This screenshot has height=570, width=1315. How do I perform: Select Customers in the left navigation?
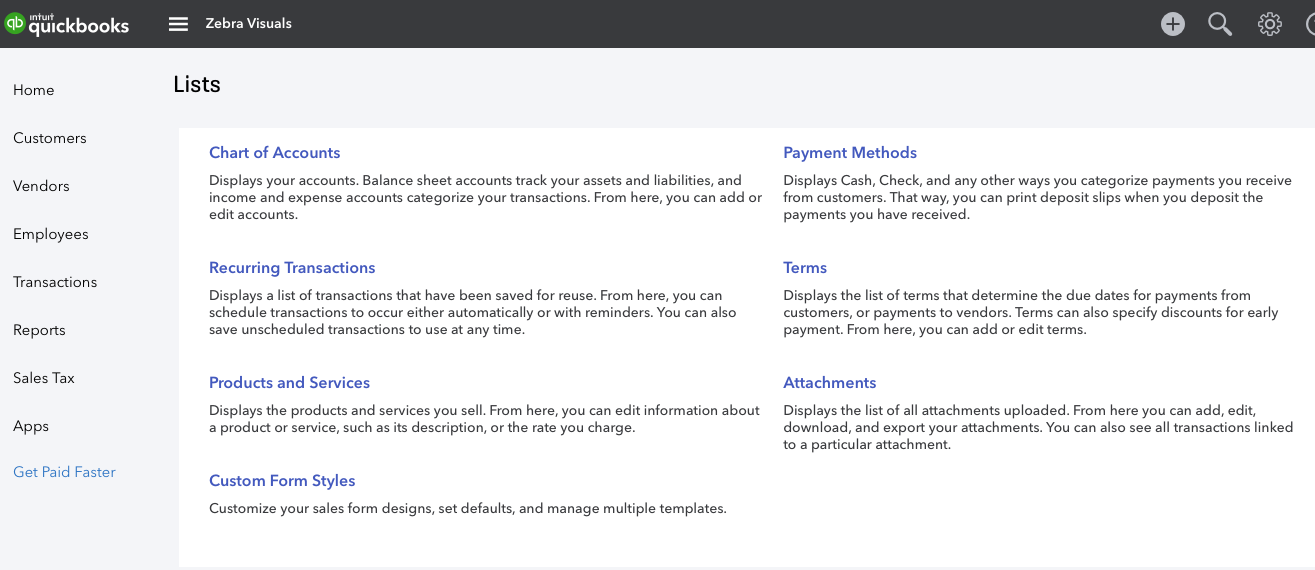point(50,138)
